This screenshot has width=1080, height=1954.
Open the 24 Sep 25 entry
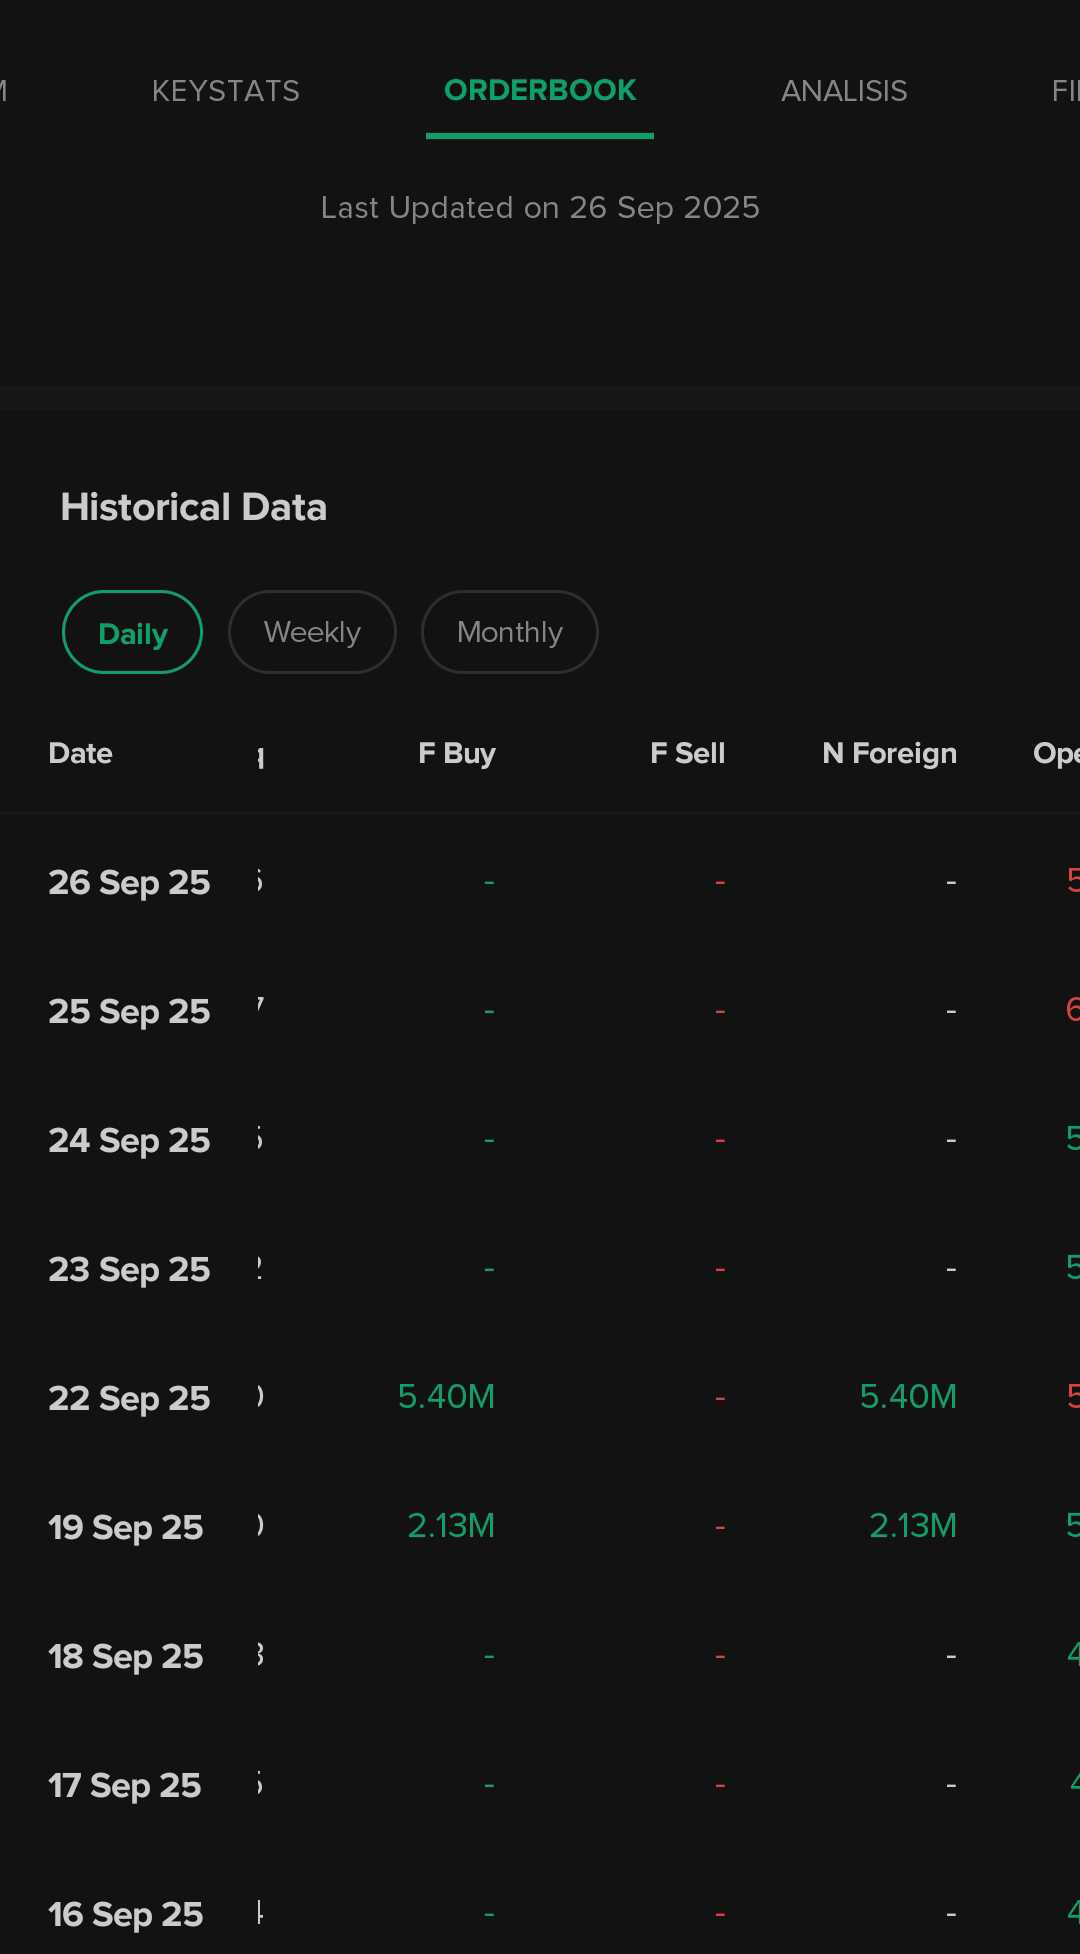pyautogui.click(x=129, y=1140)
